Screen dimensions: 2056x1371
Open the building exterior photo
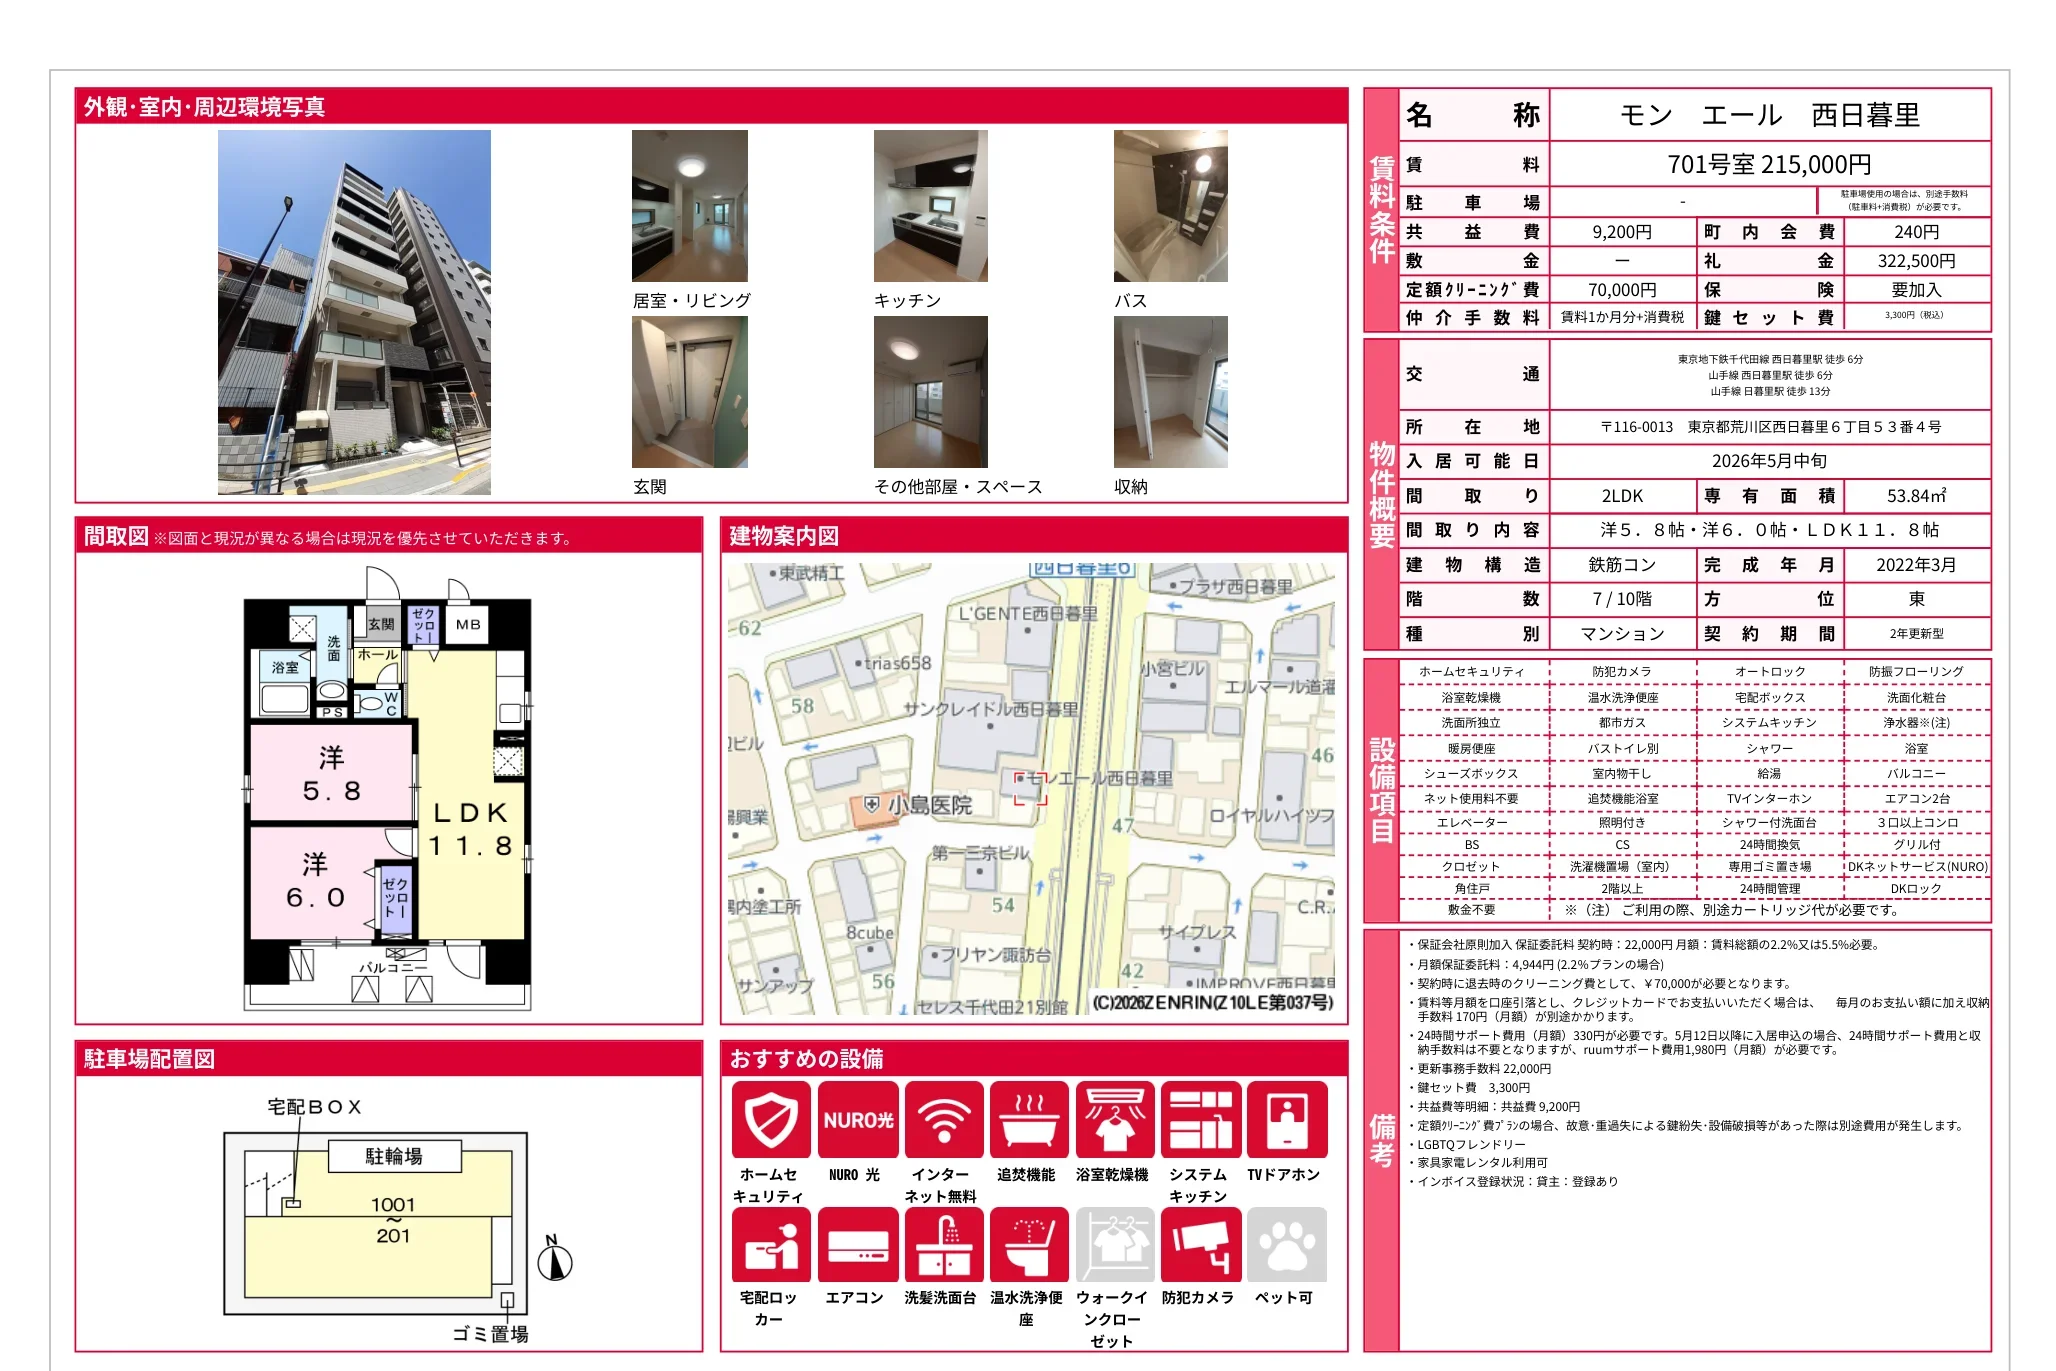pos(354,312)
